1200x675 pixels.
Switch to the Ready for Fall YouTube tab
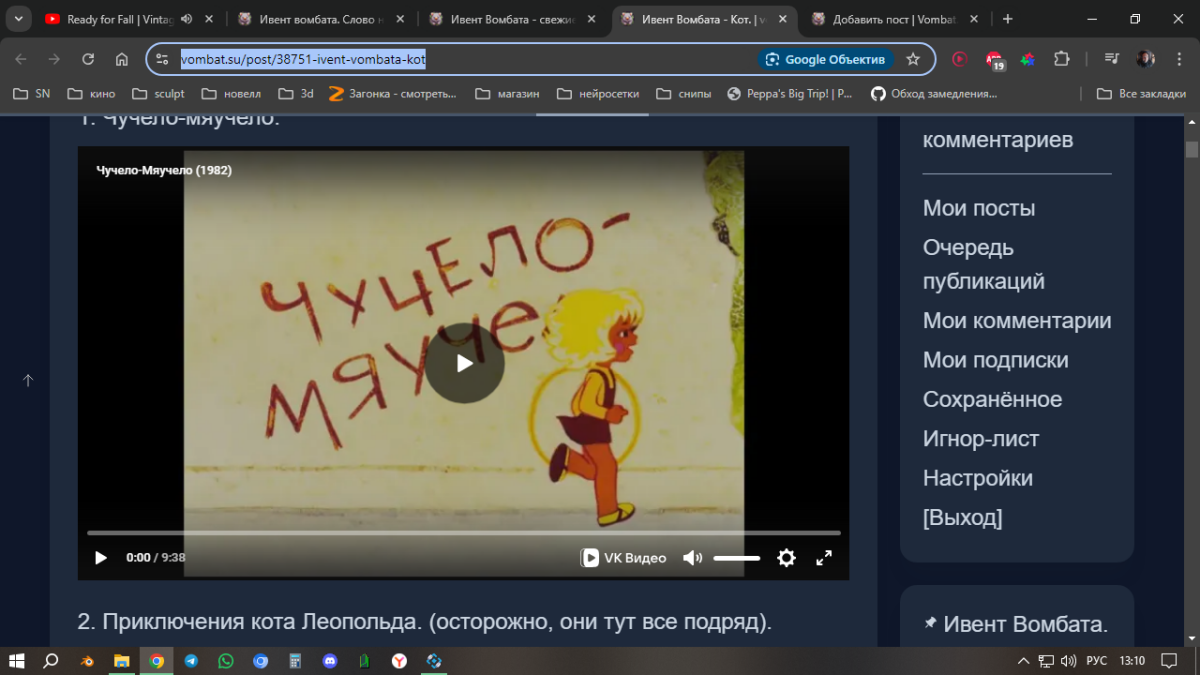coord(121,19)
